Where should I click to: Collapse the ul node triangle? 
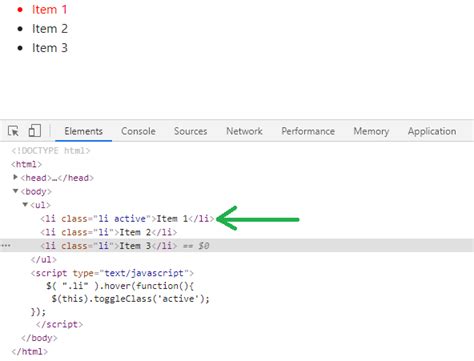point(25,204)
